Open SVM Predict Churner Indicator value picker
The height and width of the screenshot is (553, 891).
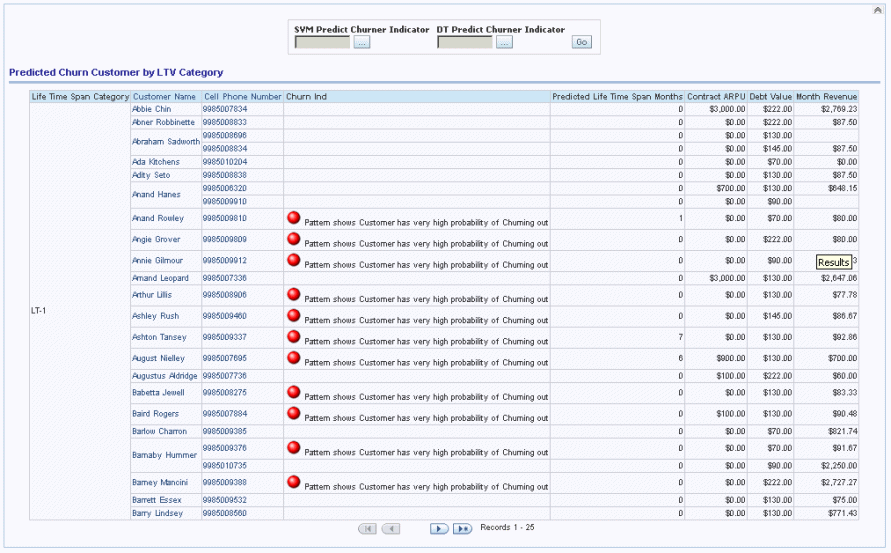362,42
